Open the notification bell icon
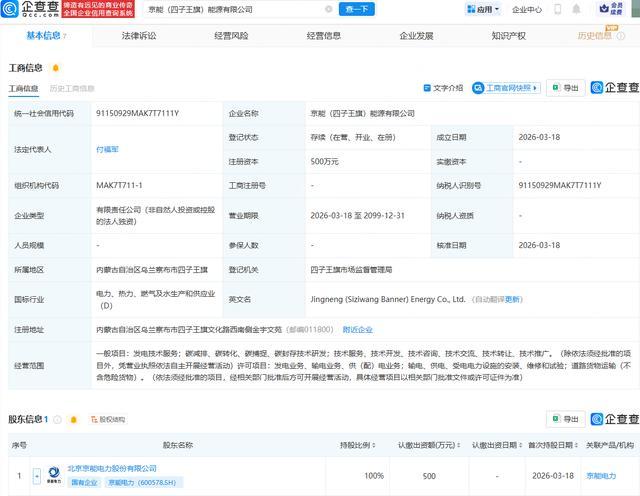Screen dimensions: 640x496 [576, 9]
